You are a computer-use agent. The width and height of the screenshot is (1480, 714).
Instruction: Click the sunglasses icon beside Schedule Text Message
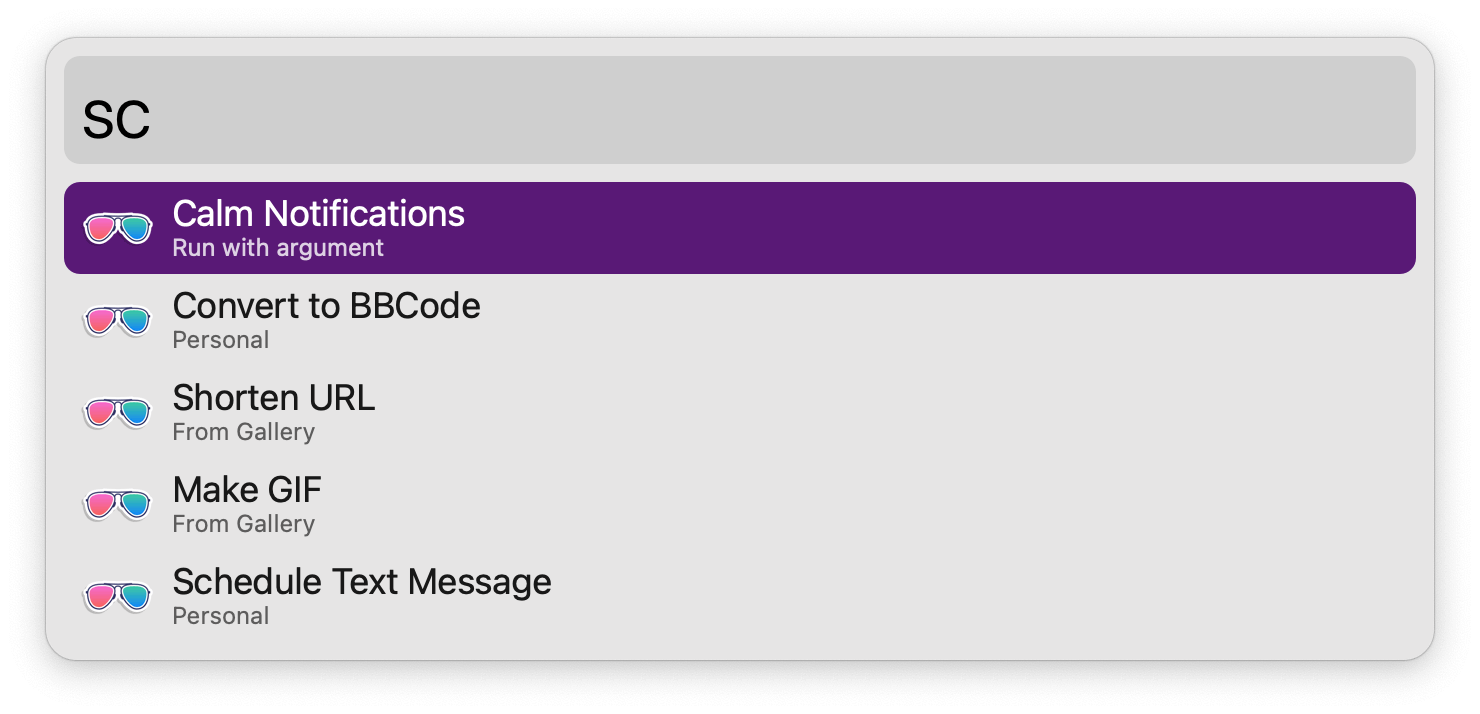(x=118, y=597)
